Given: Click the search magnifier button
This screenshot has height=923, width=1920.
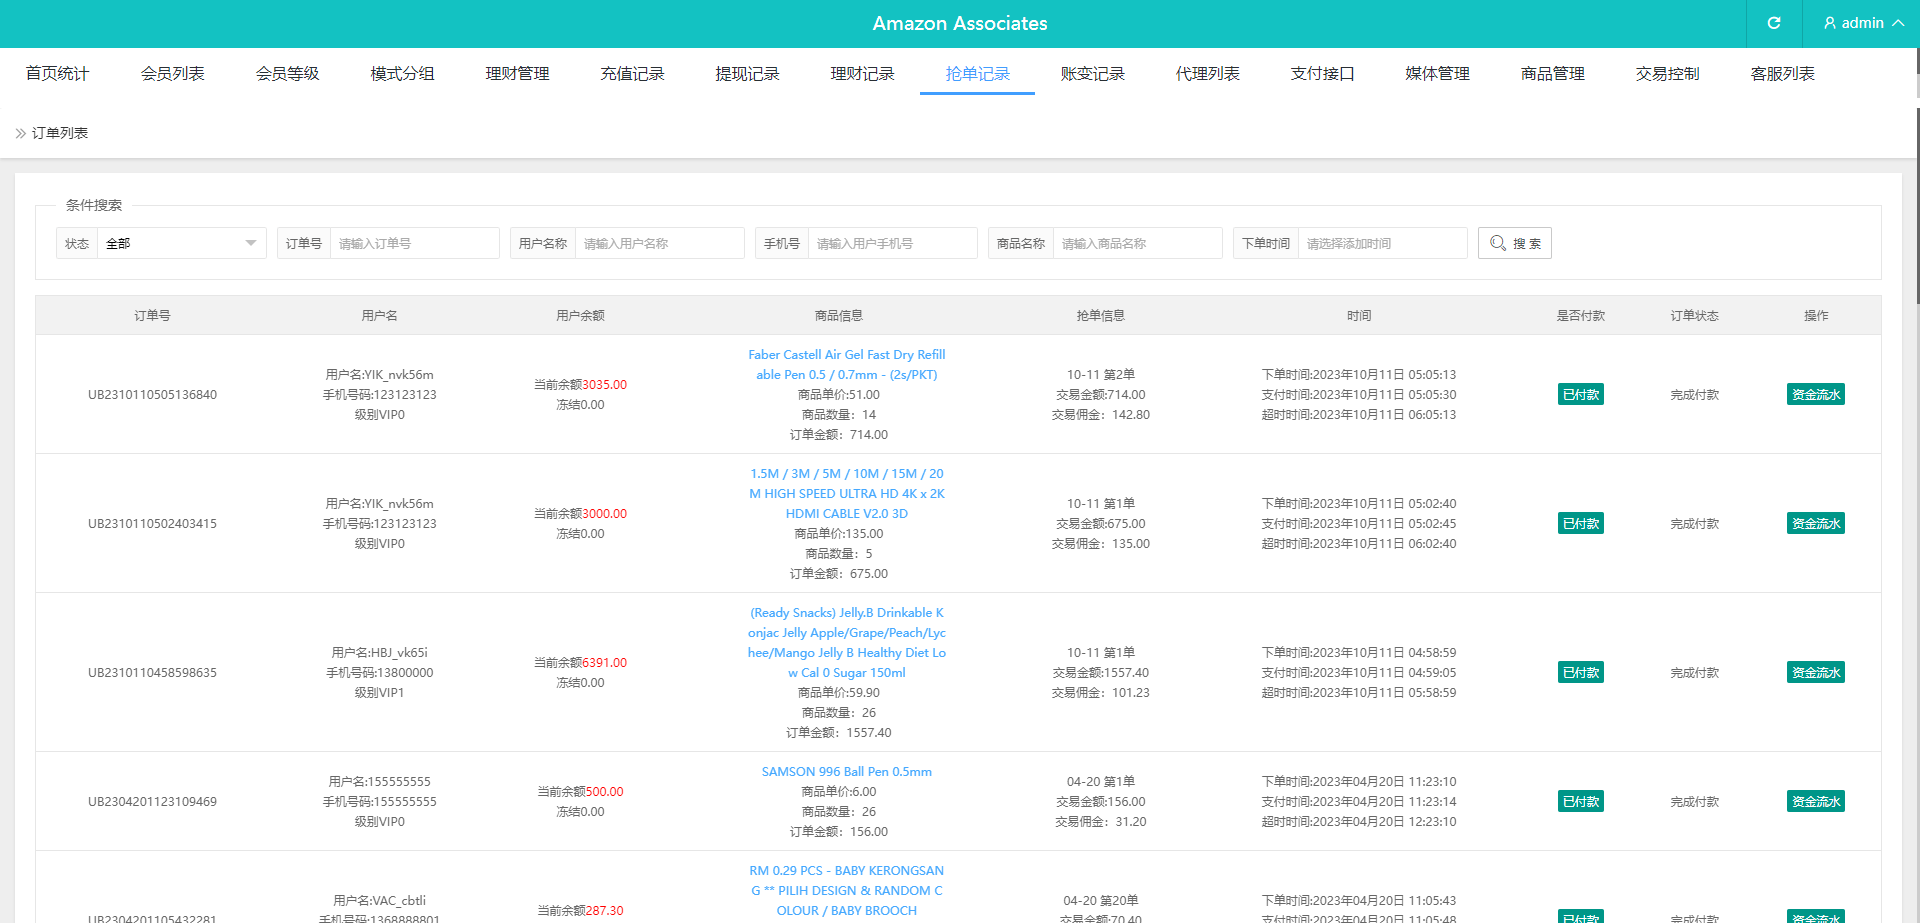Looking at the screenshot, I should pyautogui.click(x=1514, y=243).
